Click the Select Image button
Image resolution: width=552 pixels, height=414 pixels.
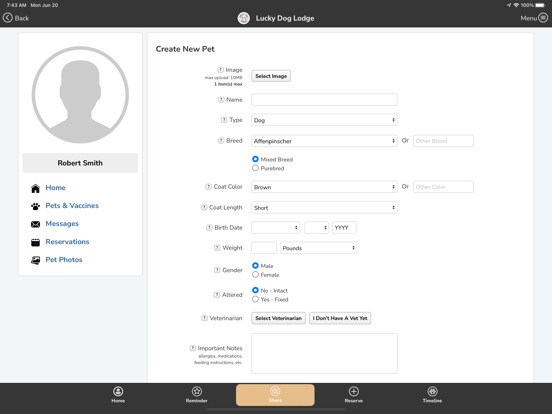point(271,76)
